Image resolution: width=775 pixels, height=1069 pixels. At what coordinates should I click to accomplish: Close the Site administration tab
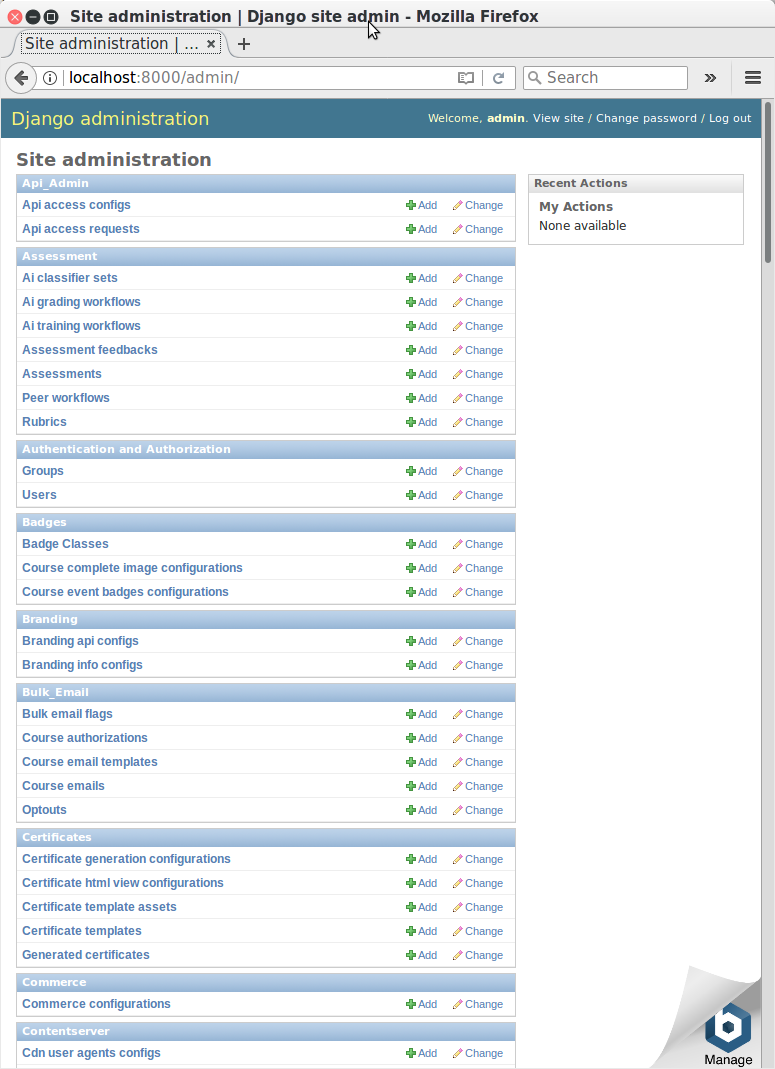pyautogui.click(x=211, y=44)
